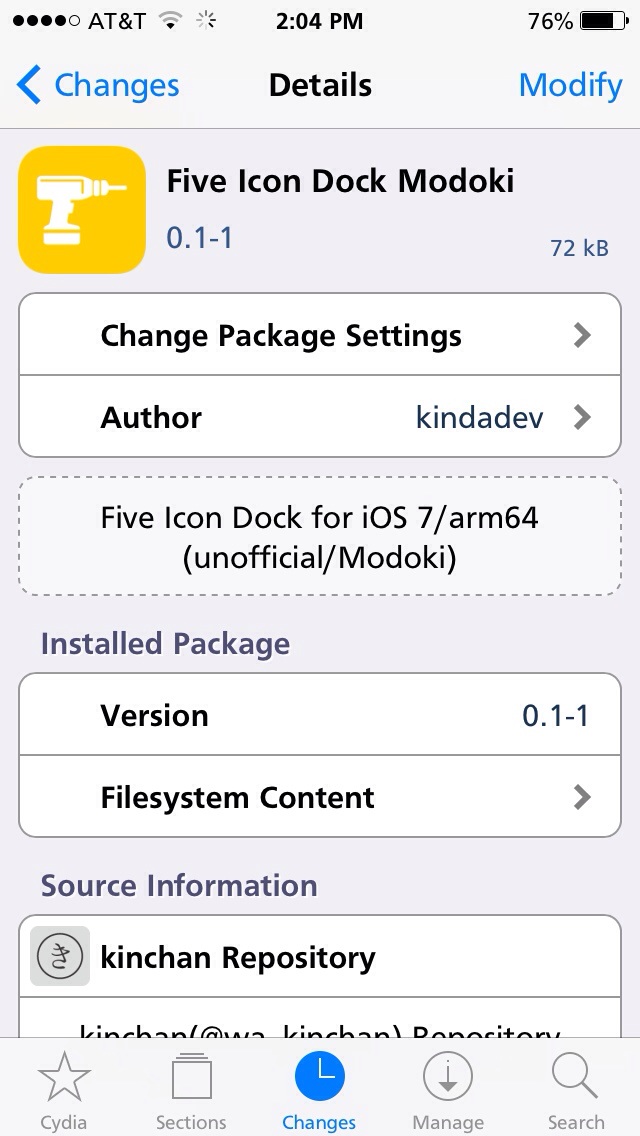Image resolution: width=640 pixels, height=1136 pixels.
Task: Tap the Changes clock icon
Action: (319, 1085)
